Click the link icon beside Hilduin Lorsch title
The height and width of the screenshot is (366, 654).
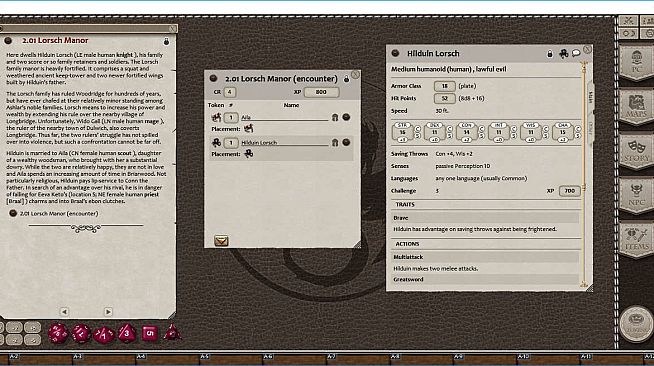pos(395,53)
